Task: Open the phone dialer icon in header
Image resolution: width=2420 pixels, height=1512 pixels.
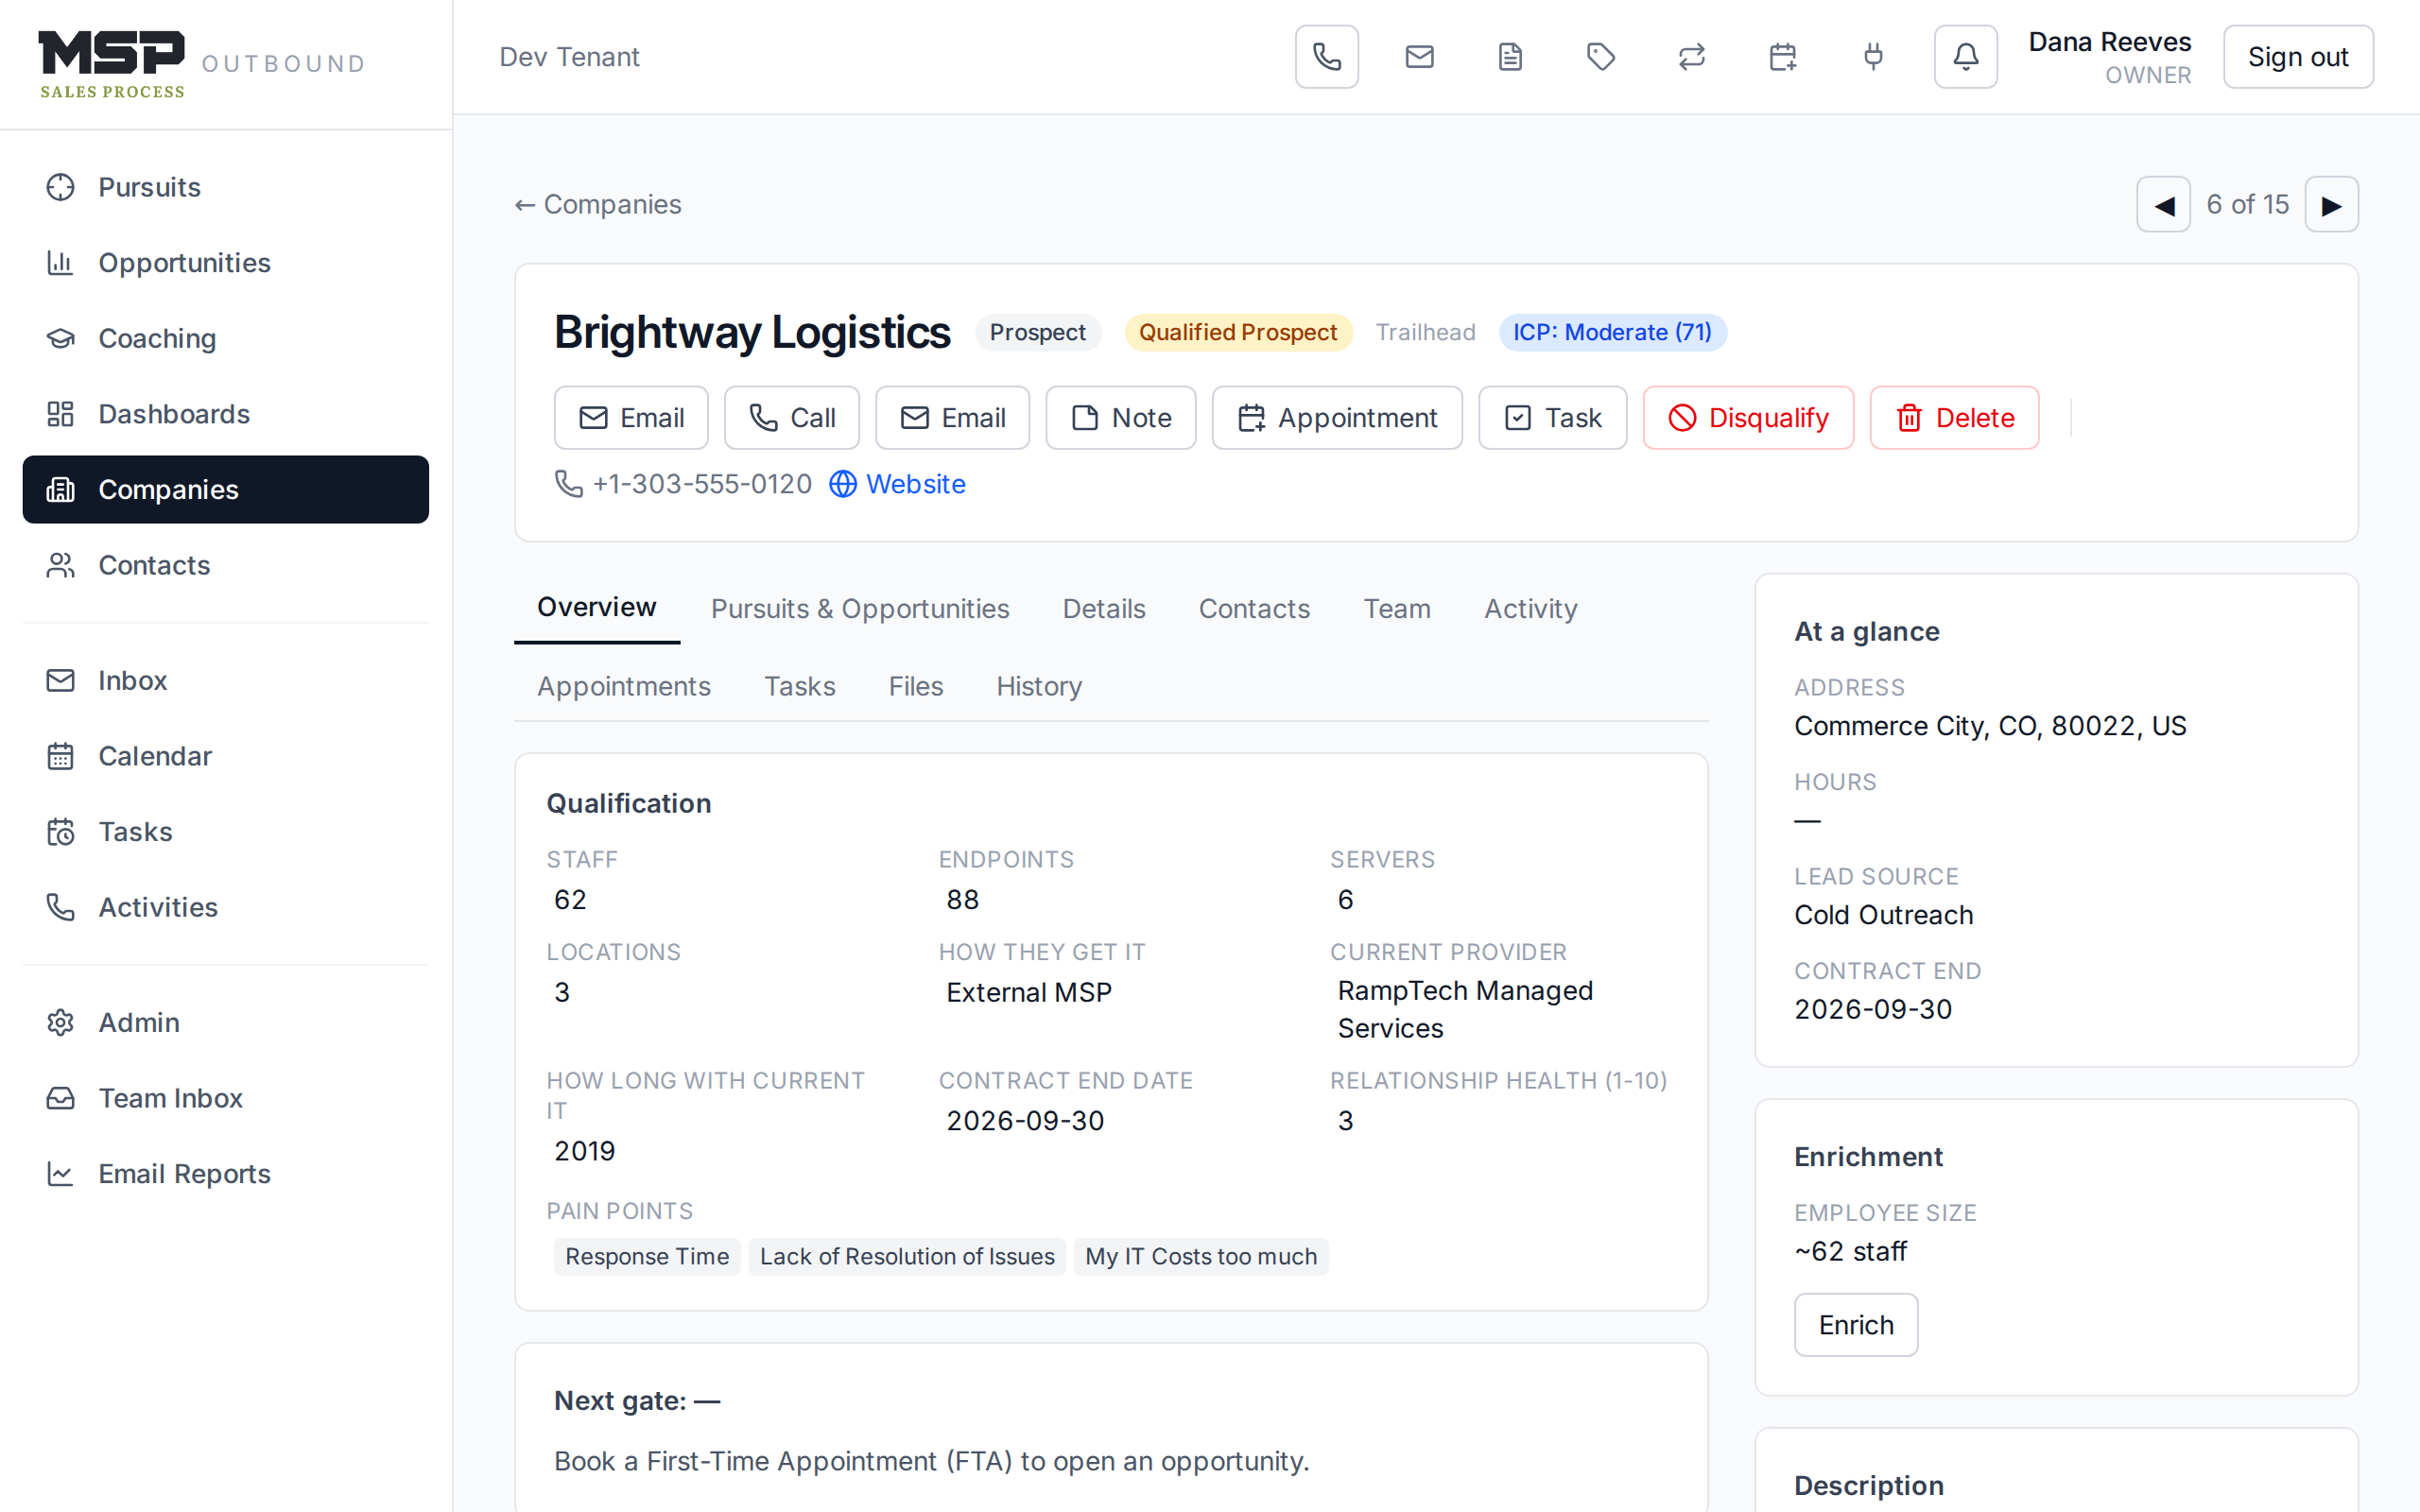Action: [x=1327, y=57]
